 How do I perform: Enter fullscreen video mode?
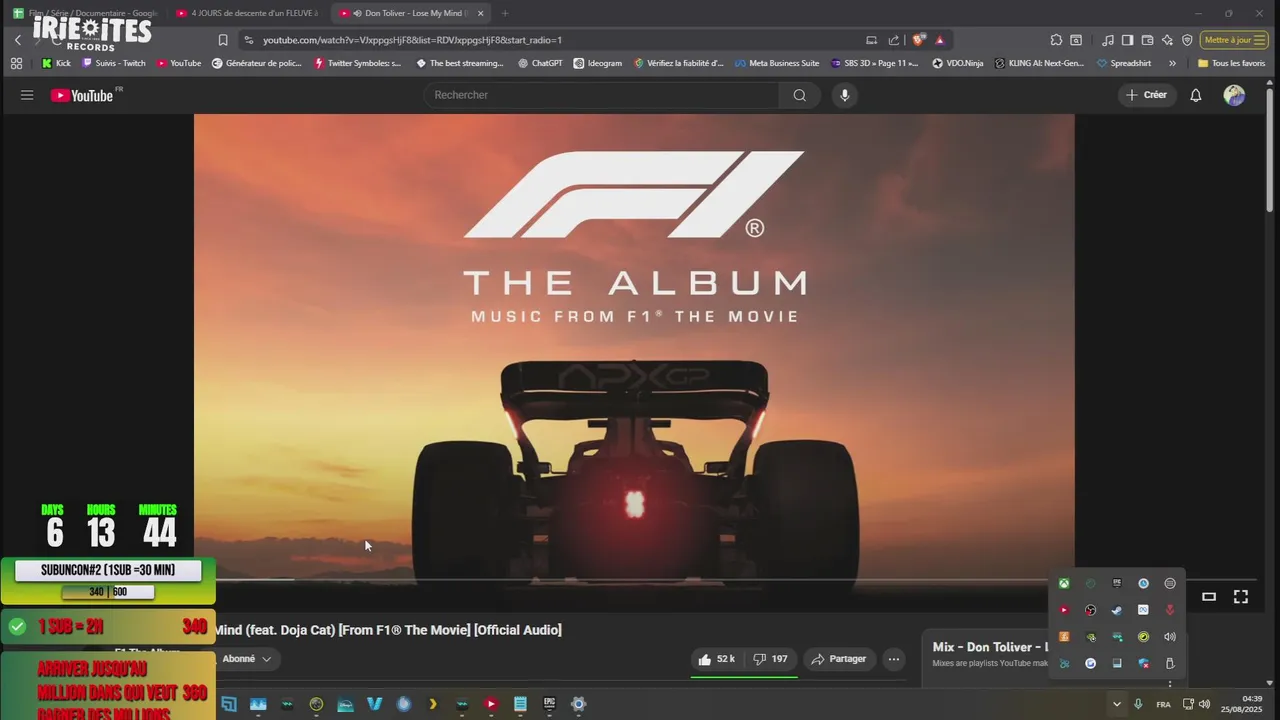pyautogui.click(x=1241, y=596)
